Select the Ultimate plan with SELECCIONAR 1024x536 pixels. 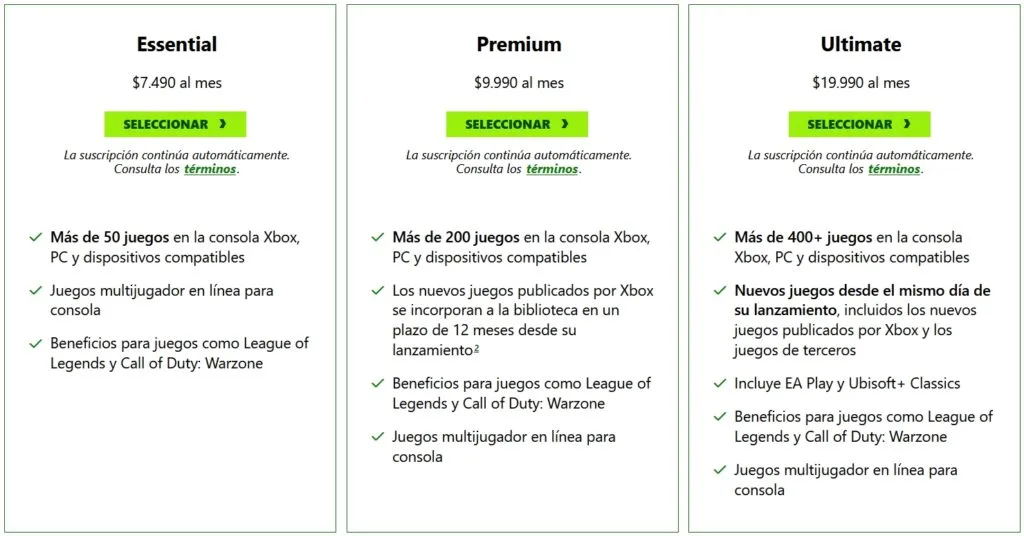pos(859,124)
